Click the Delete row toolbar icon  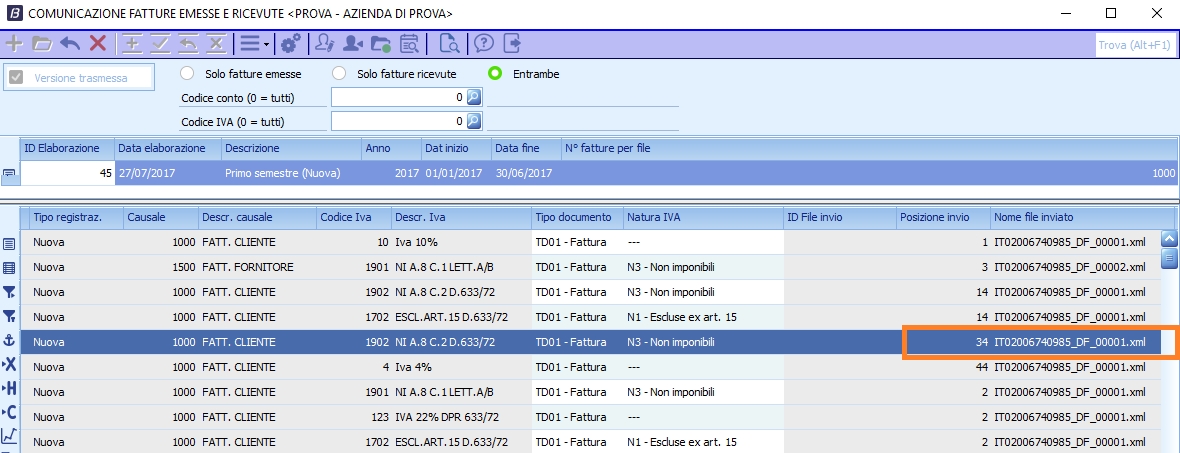pyautogui.click(x=216, y=44)
